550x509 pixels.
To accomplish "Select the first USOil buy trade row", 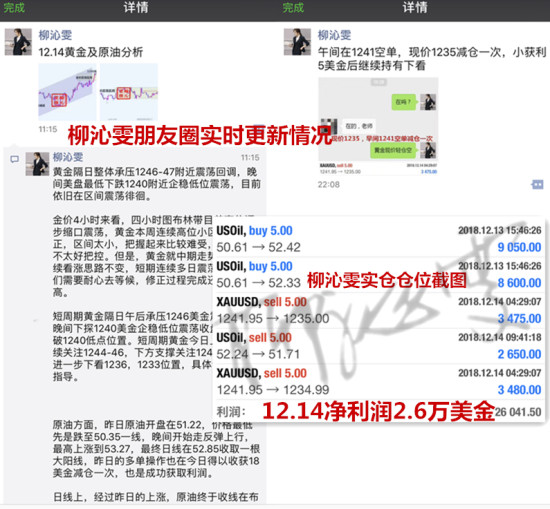I will pos(379,239).
